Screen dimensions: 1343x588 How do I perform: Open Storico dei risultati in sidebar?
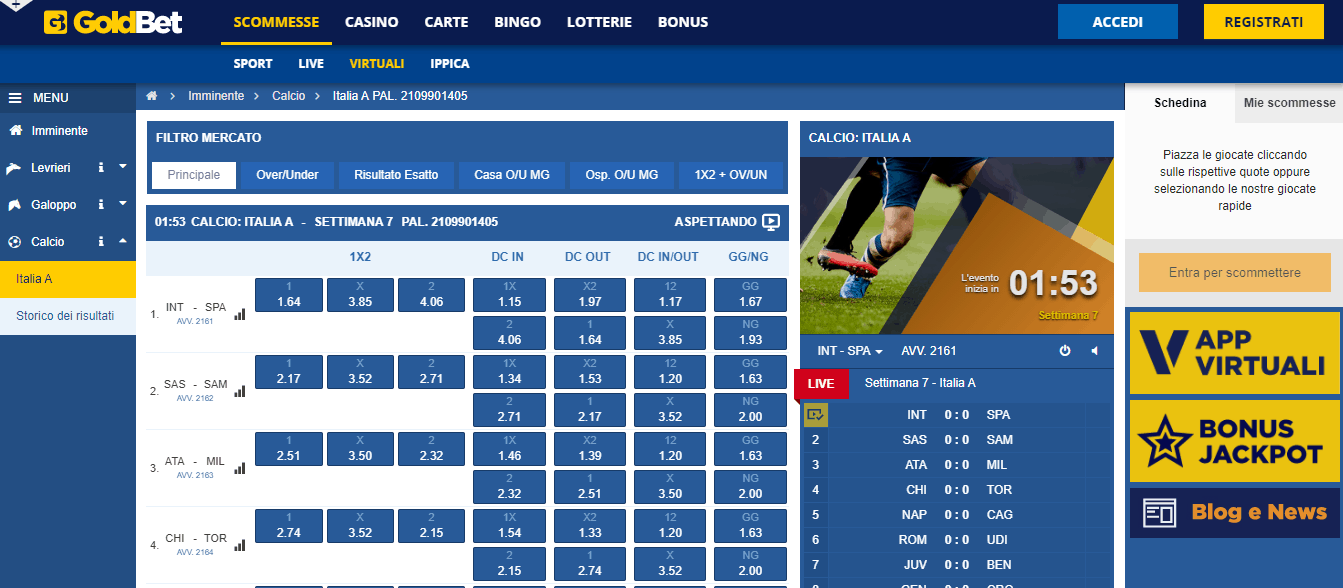pos(68,316)
